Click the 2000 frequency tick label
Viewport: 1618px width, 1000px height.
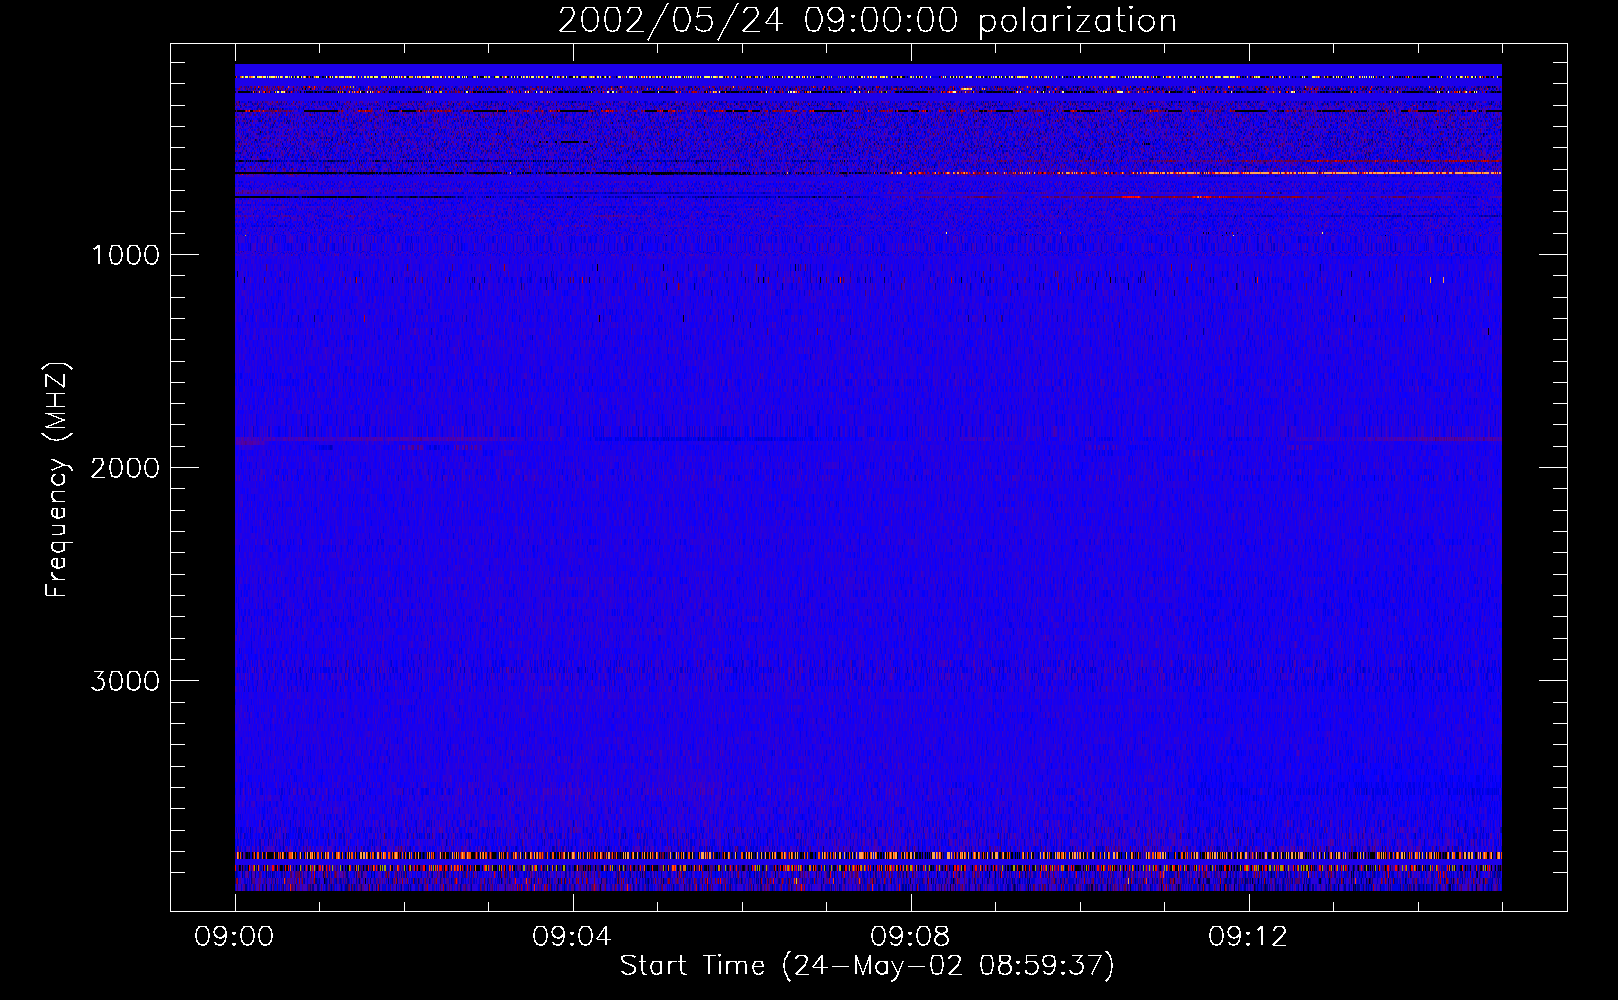pos(125,468)
